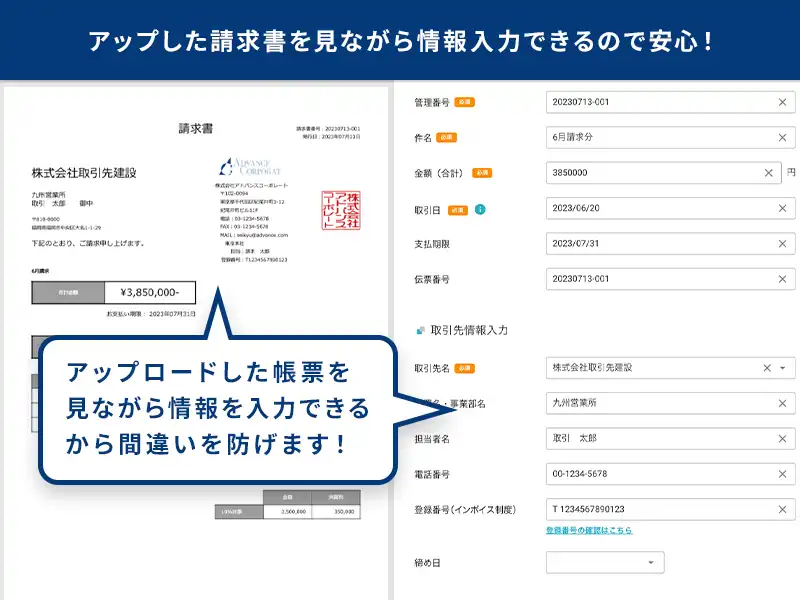Clear the selected 取引先名 value
800x600 pixels.
[767, 368]
